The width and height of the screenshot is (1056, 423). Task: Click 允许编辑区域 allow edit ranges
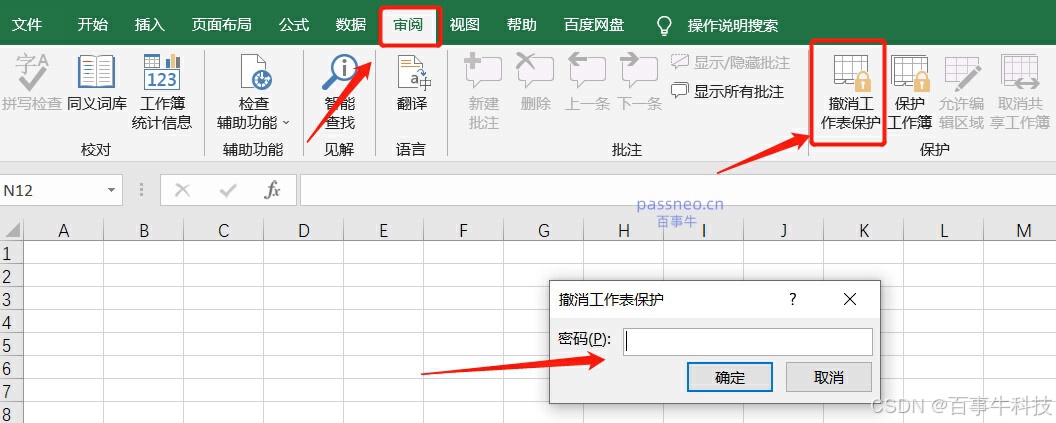[961, 92]
